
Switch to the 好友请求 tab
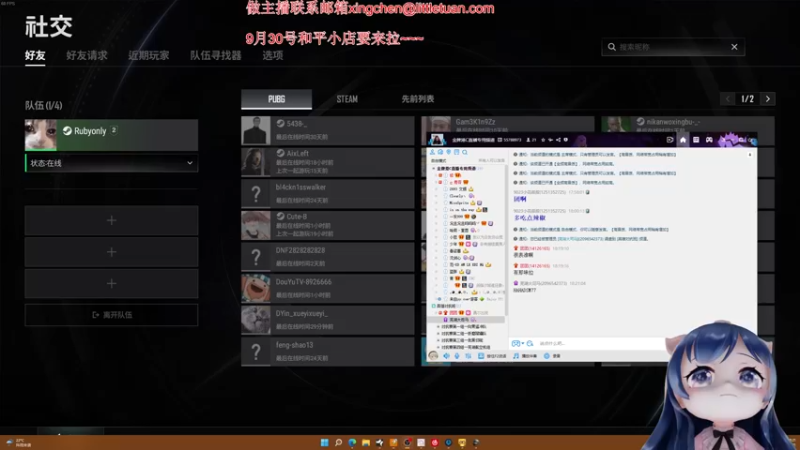(87, 55)
